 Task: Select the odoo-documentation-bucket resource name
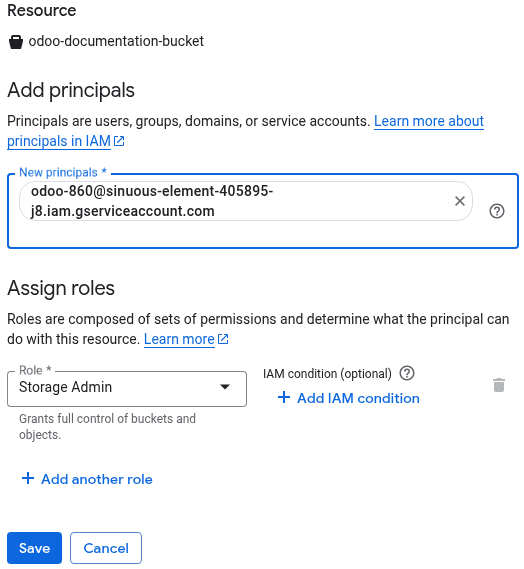116,41
